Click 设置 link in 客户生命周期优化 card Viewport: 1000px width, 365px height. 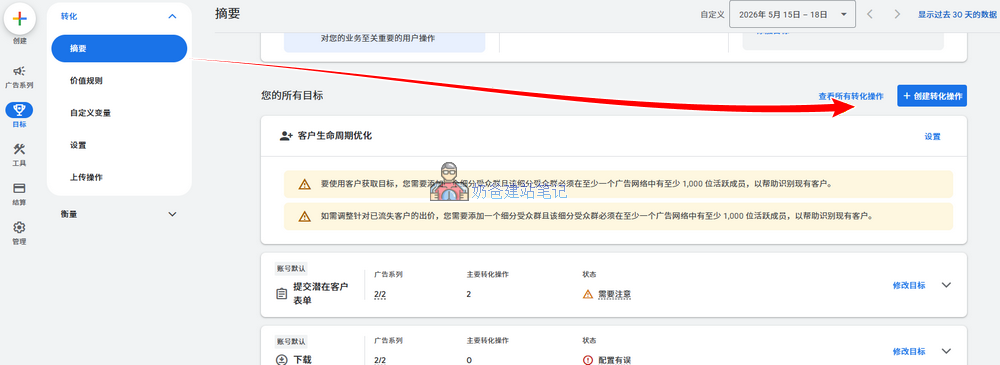(x=932, y=136)
